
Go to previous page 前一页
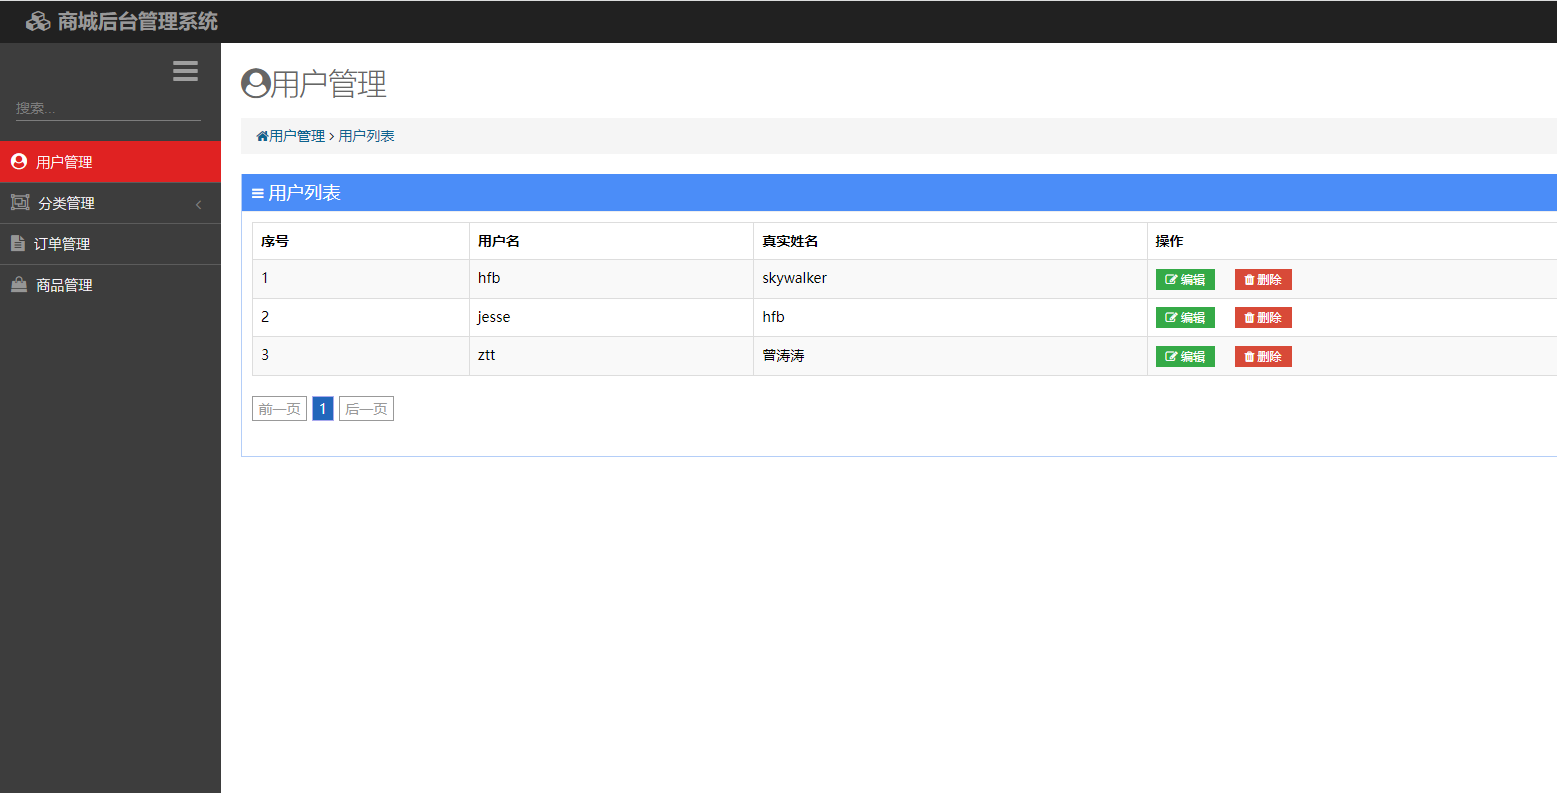click(x=279, y=409)
